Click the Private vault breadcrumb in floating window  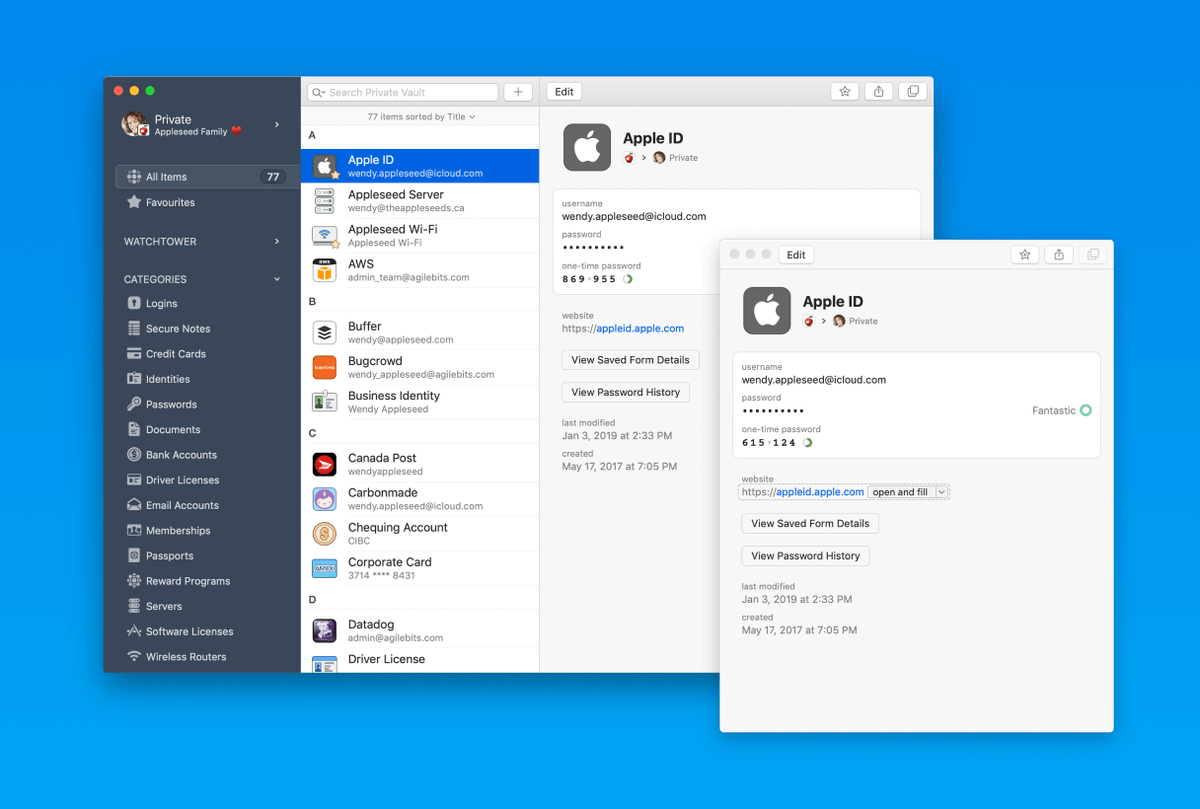click(855, 321)
